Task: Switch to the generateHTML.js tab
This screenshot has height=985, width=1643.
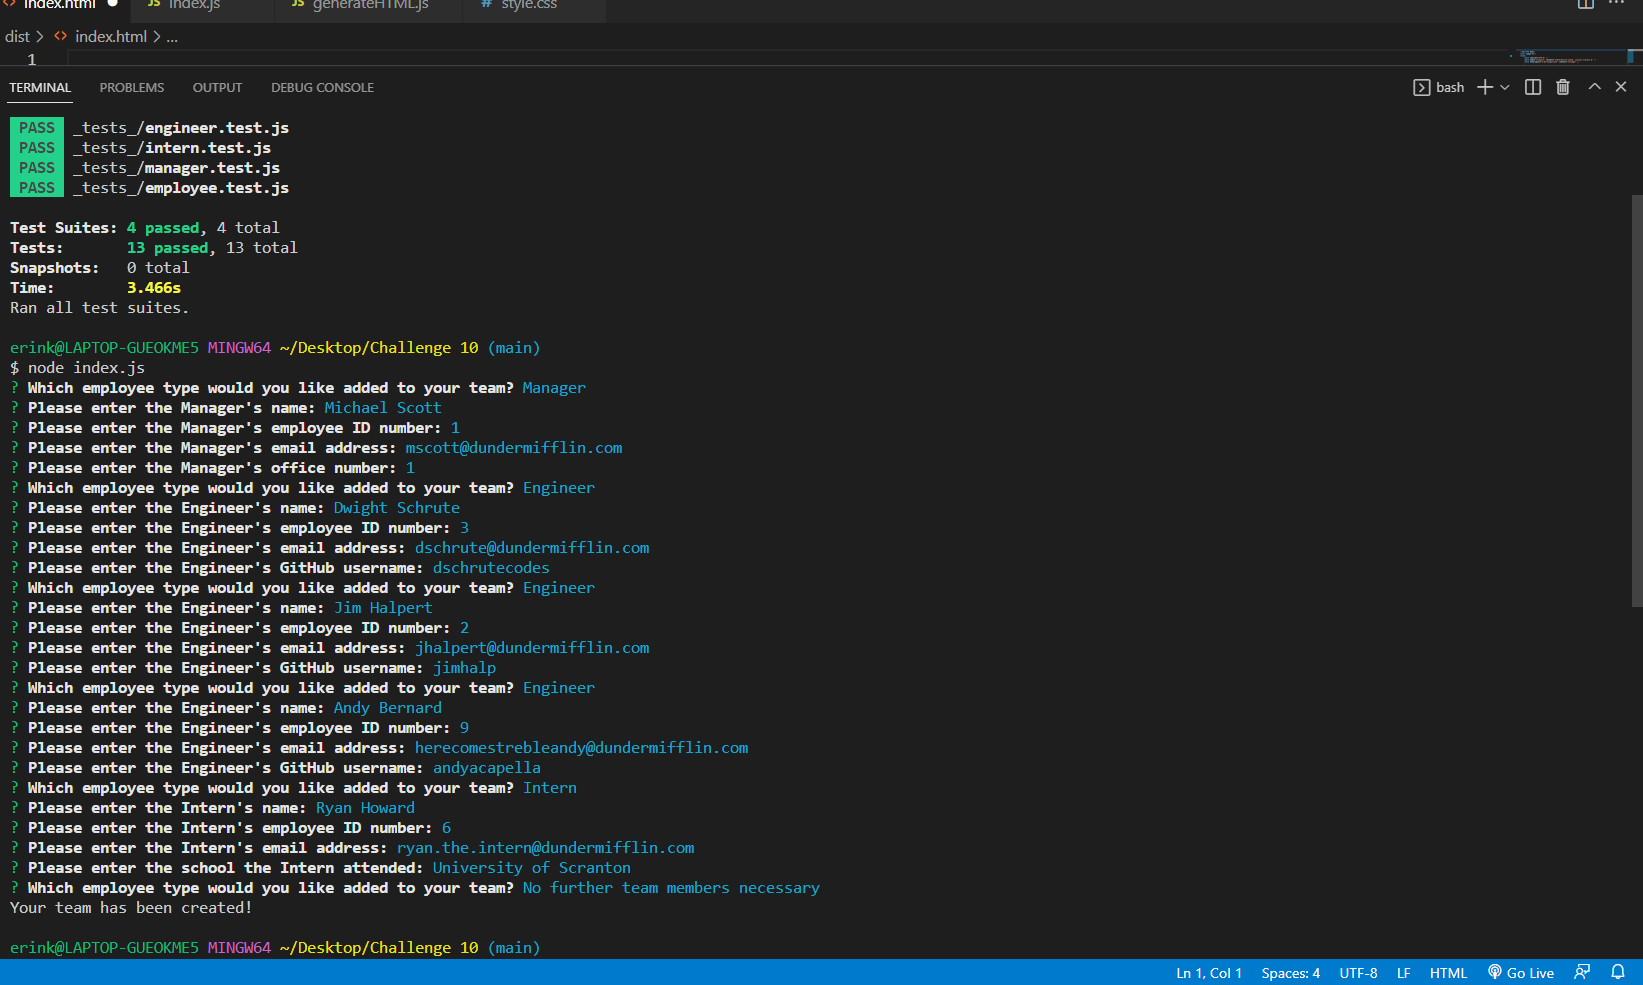Action: click(x=368, y=5)
